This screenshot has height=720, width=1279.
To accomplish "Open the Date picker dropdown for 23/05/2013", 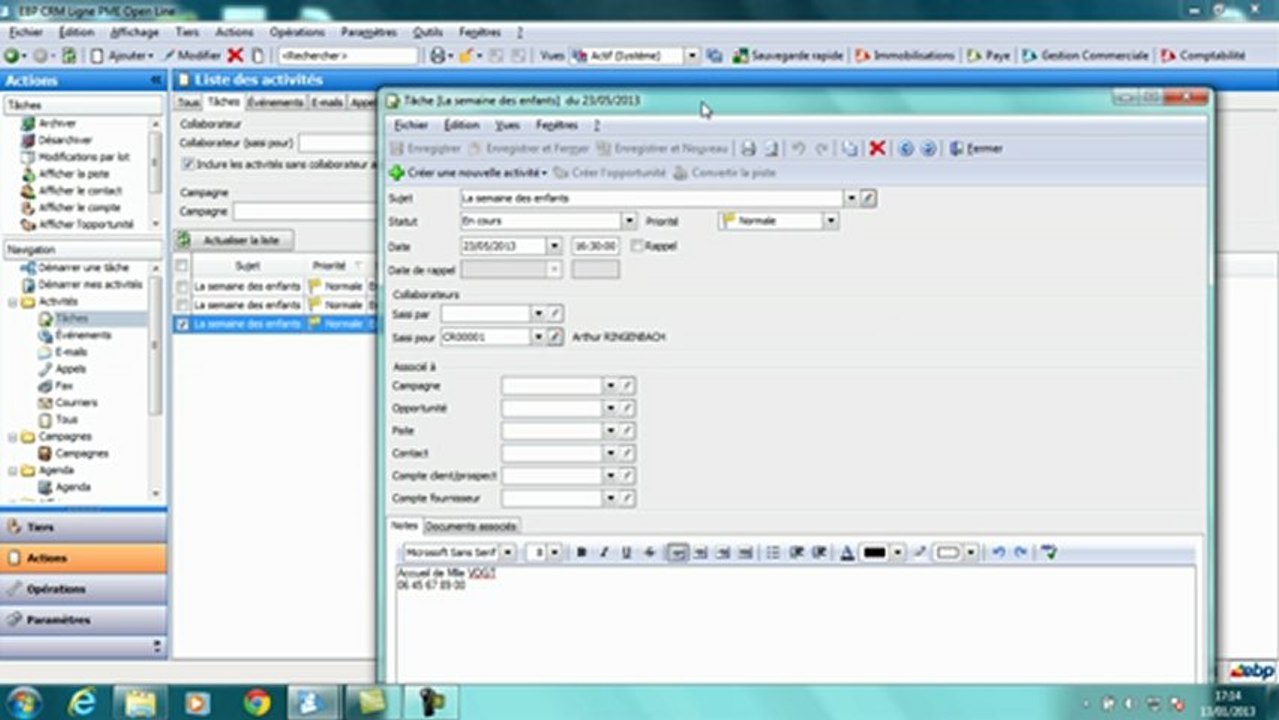I will pyautogui.click(x=554, y=245).
